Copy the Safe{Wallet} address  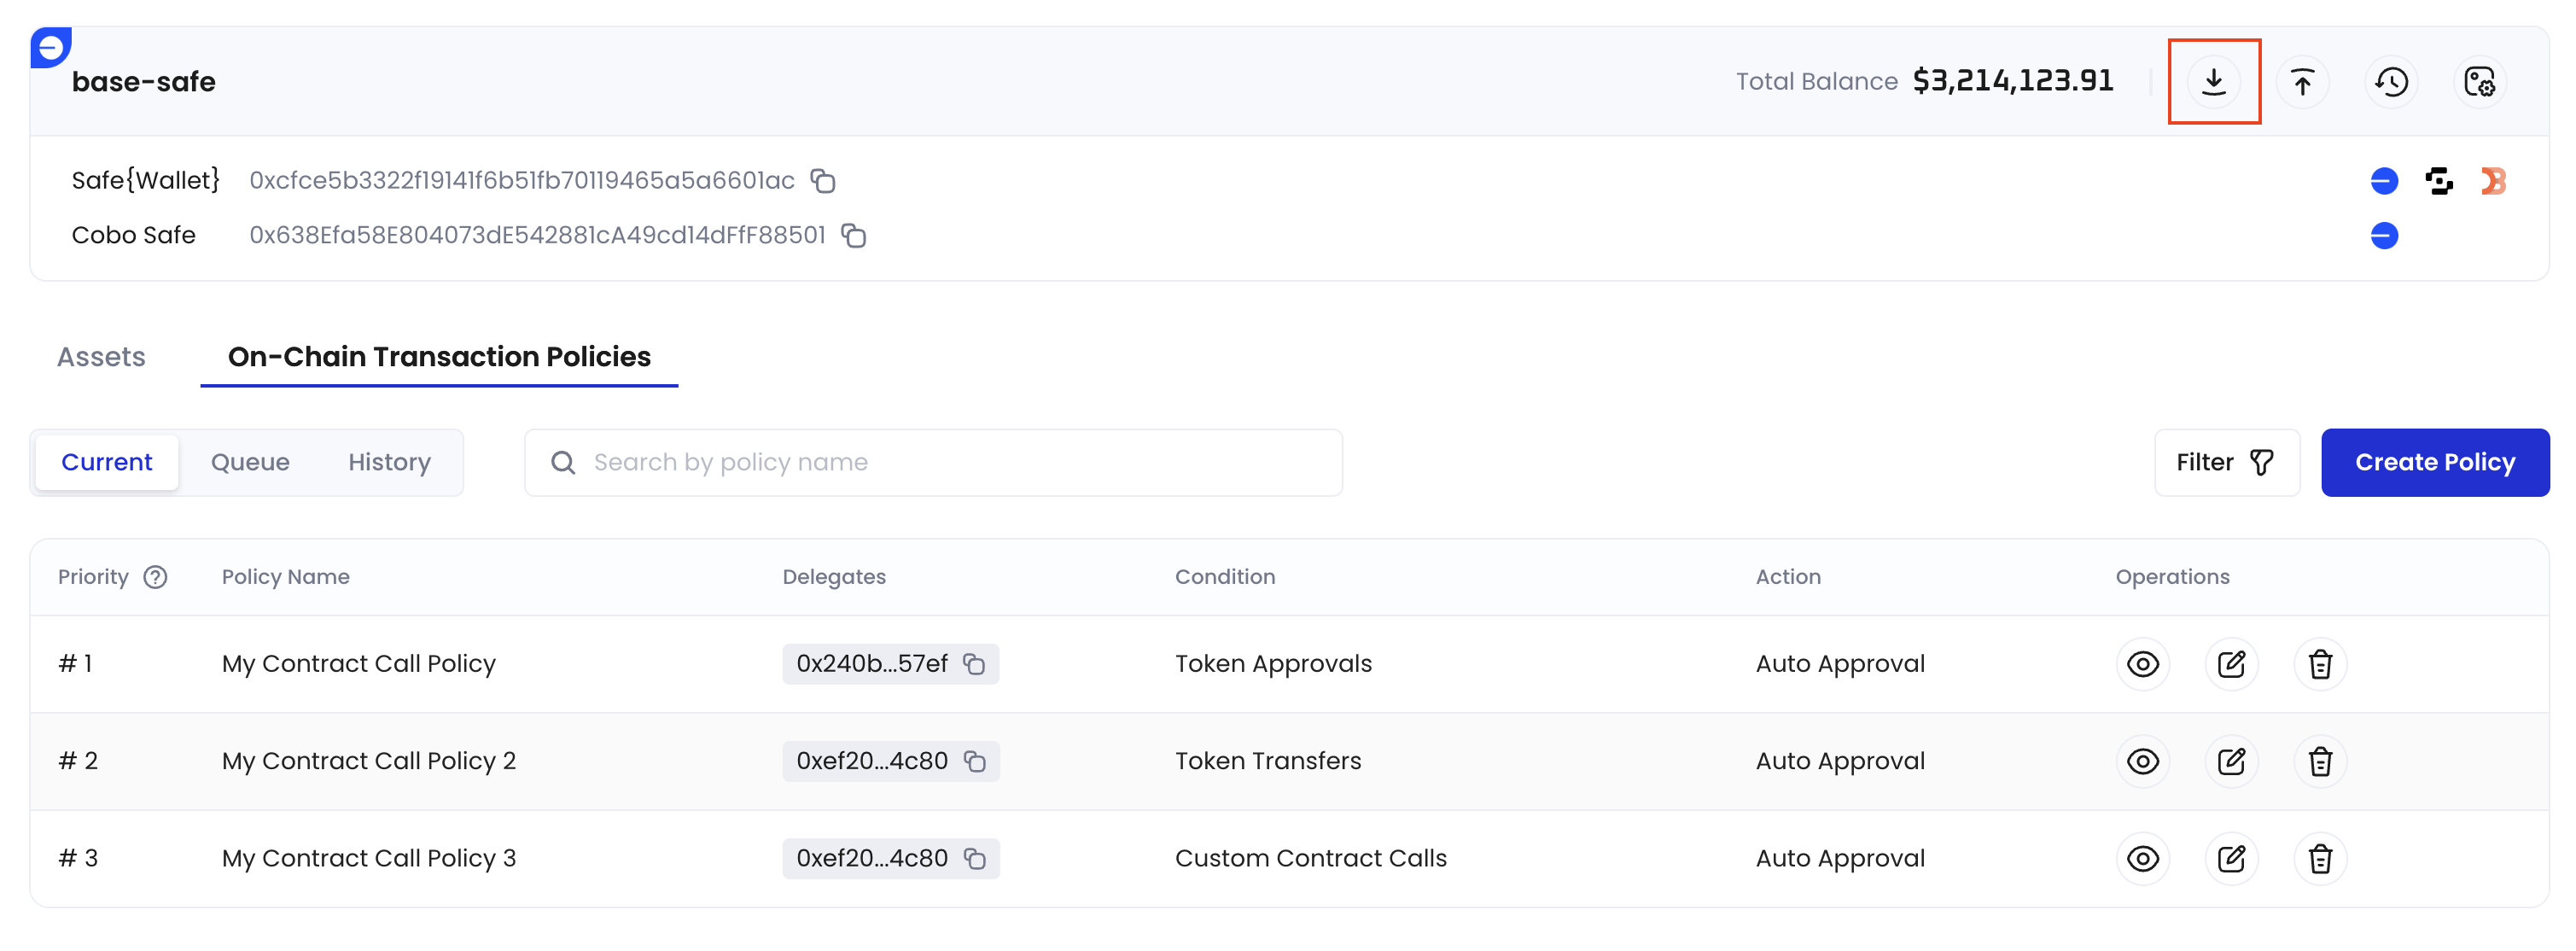click(x=823, y=181)
